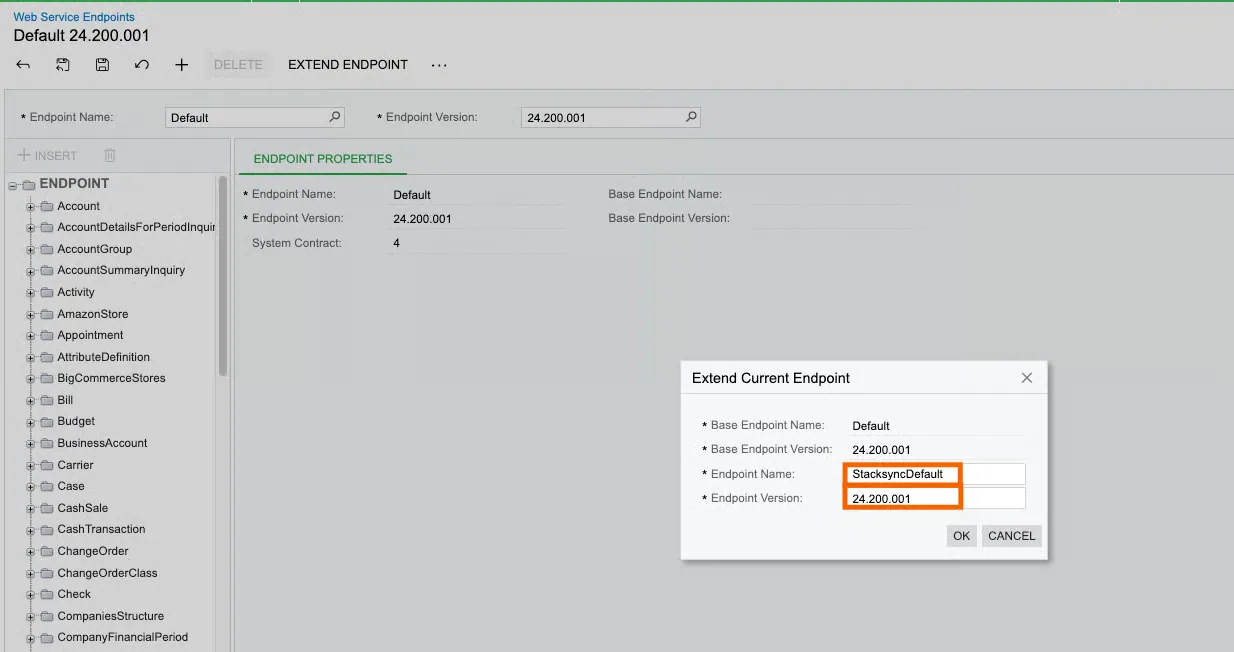Screen dimensions: 1234x652
Task: Select CompanyFinancialPeriod in the tree
Action: [122, 637]
